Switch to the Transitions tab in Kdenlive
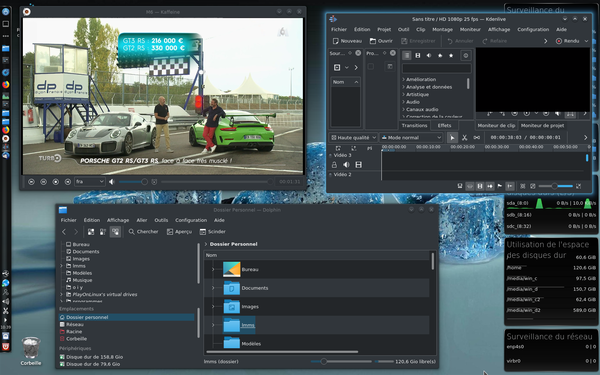 click(414, 126)
